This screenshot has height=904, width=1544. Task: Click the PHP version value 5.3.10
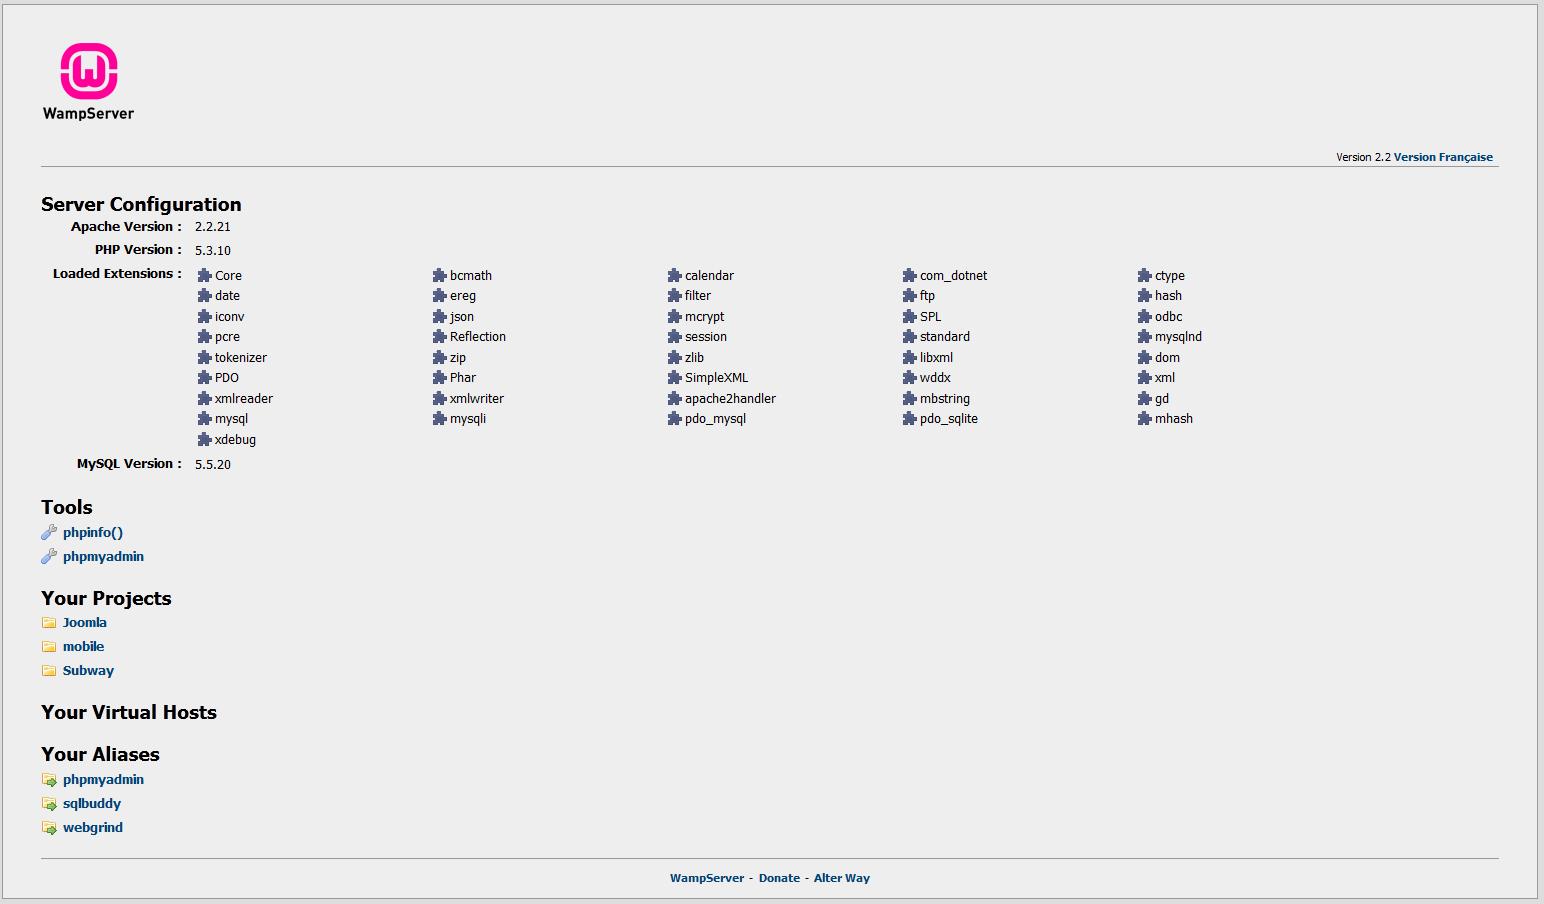213,250
